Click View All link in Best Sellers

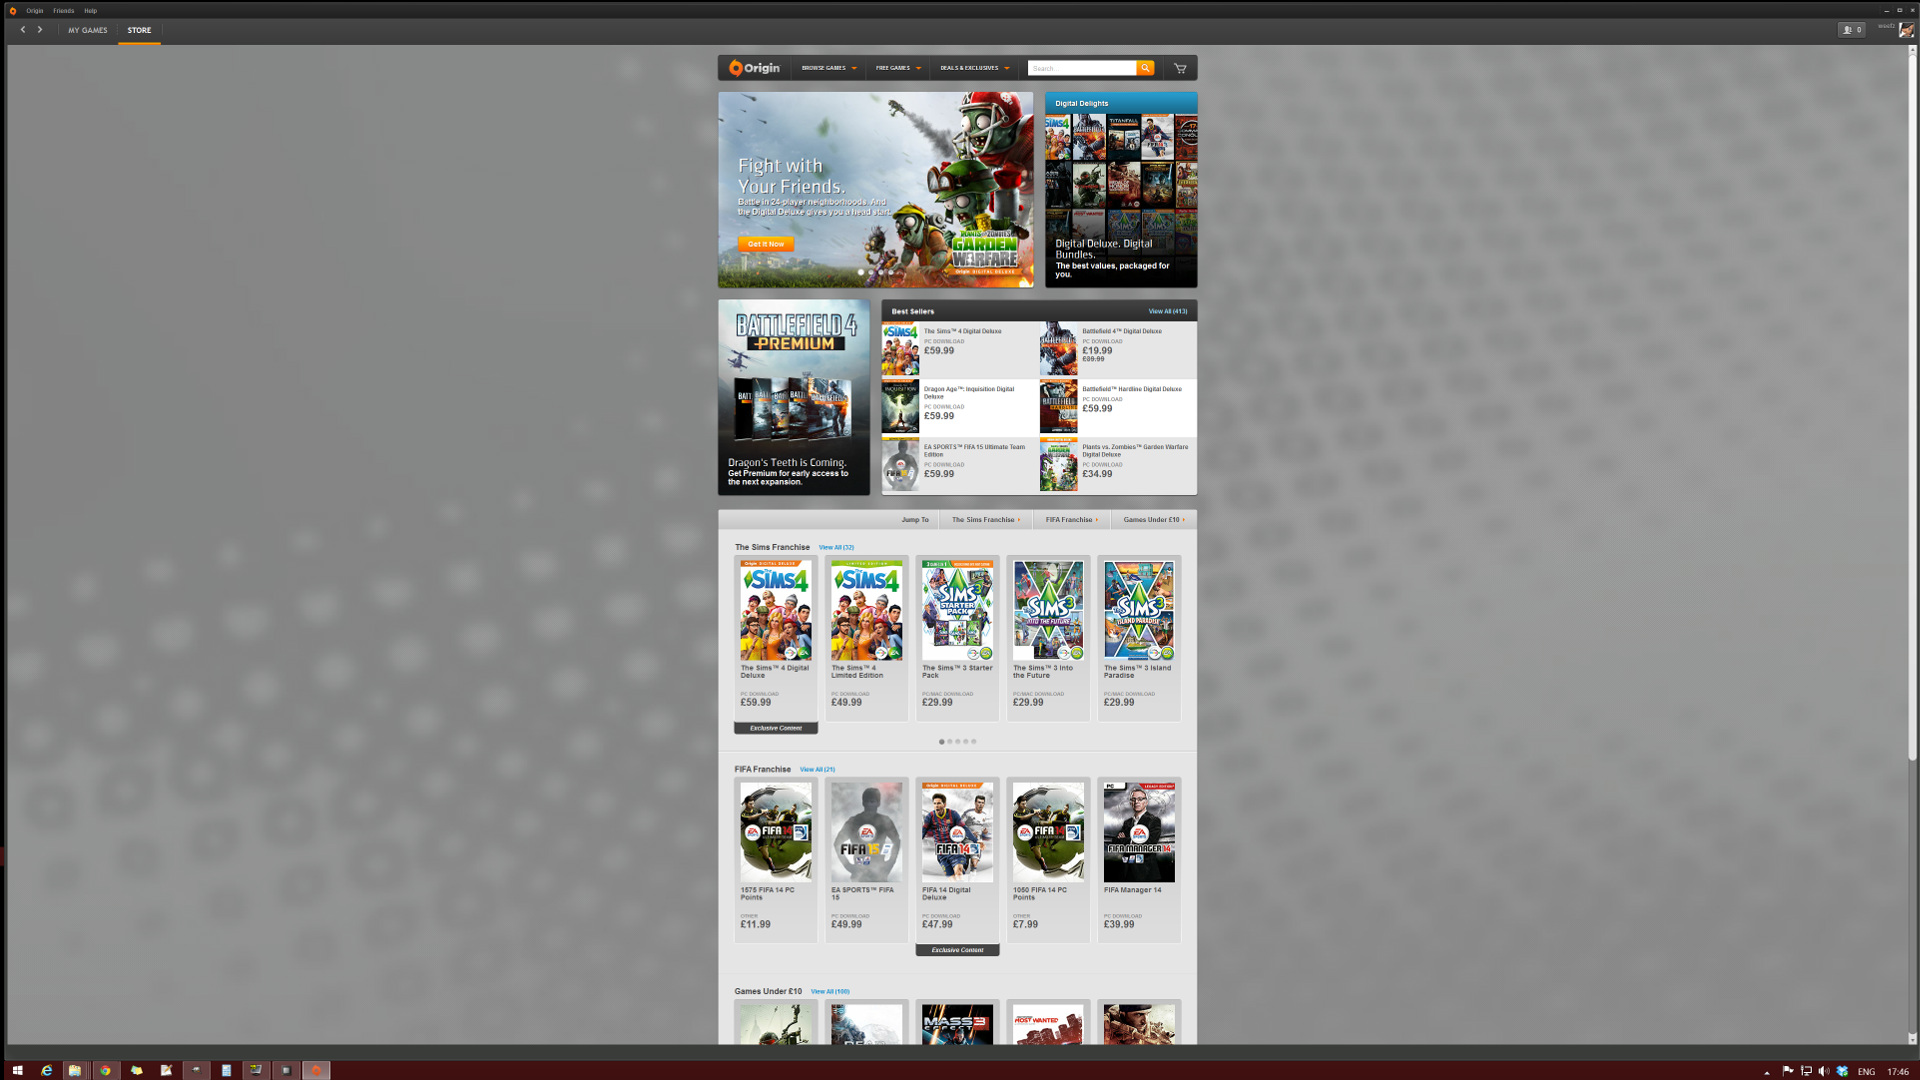click(1167, 311)
